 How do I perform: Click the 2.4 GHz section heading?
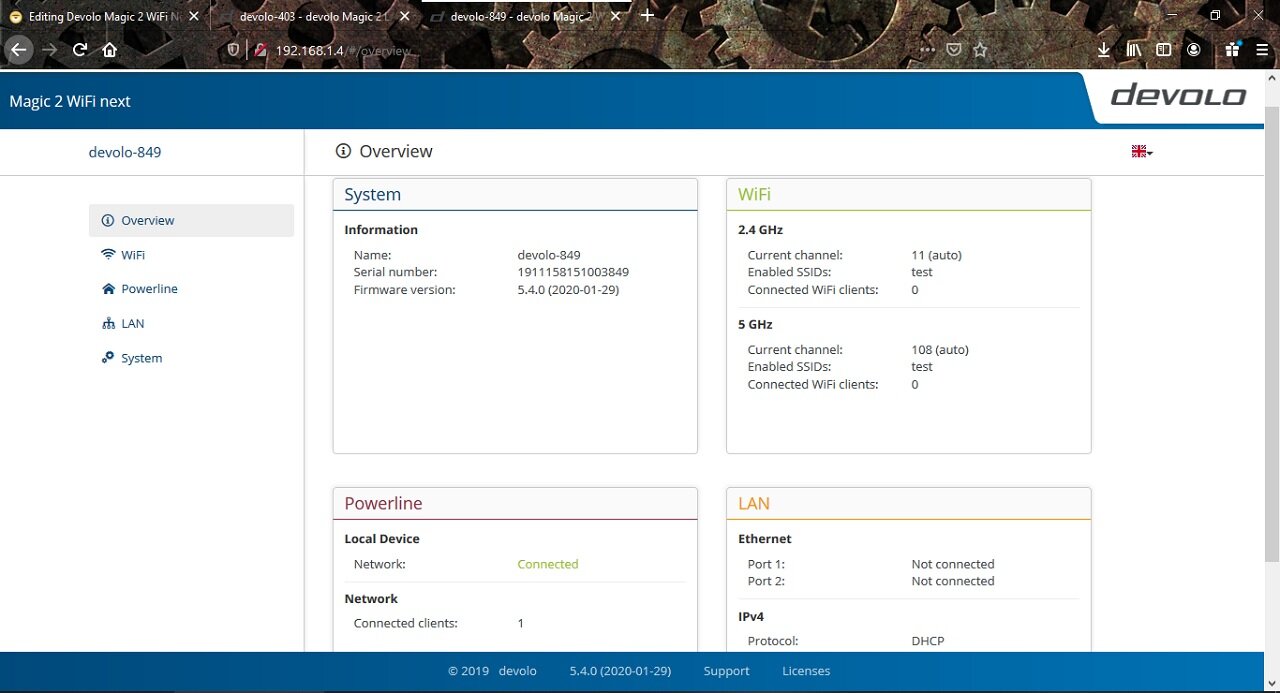760,230
